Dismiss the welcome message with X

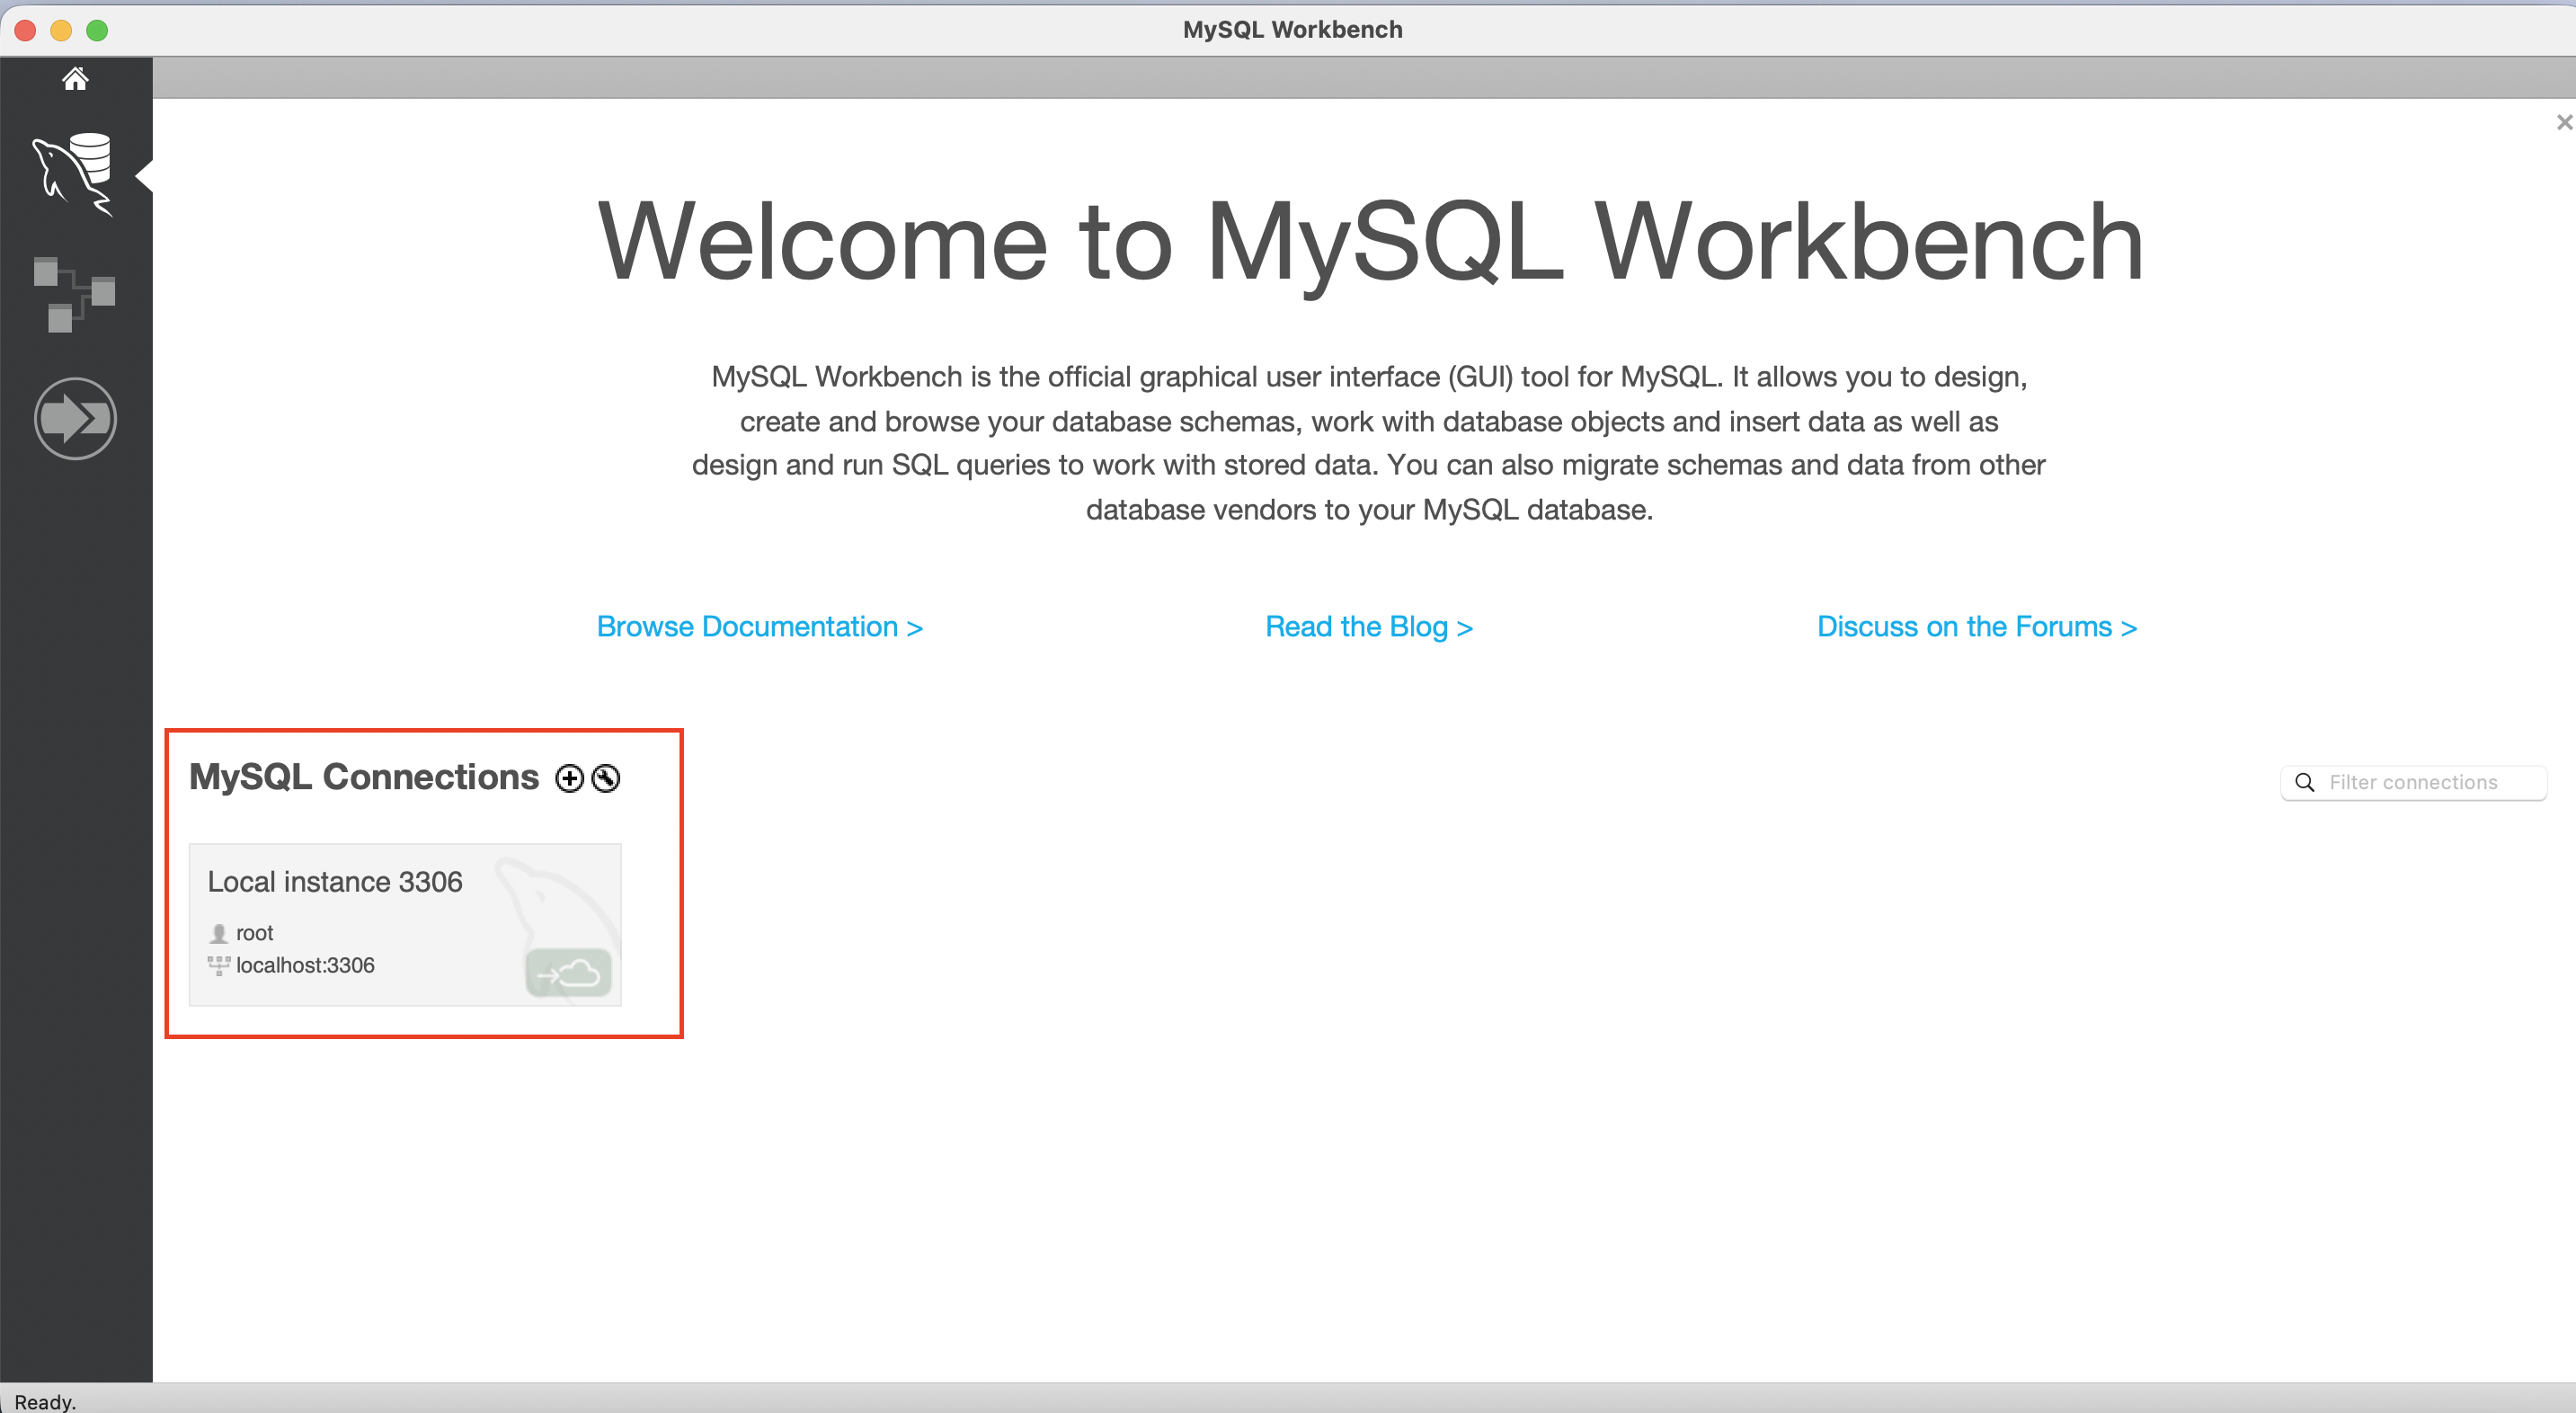tap(2563, 122)
